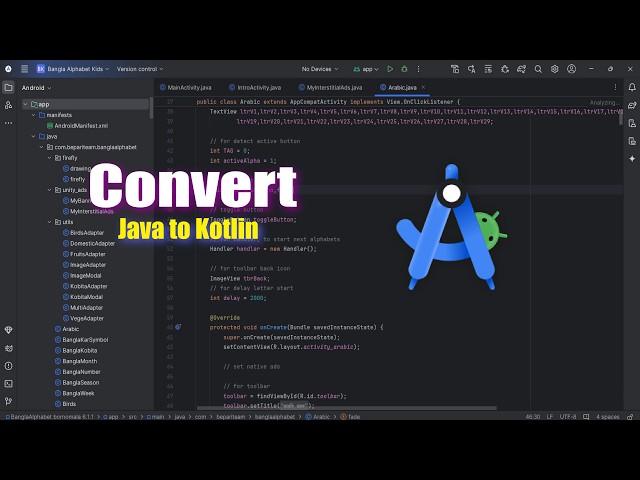Screen dimensions: 640x480
Task: Toggle read-only lock icon in status bar
Action: click(x=630, y=417)
